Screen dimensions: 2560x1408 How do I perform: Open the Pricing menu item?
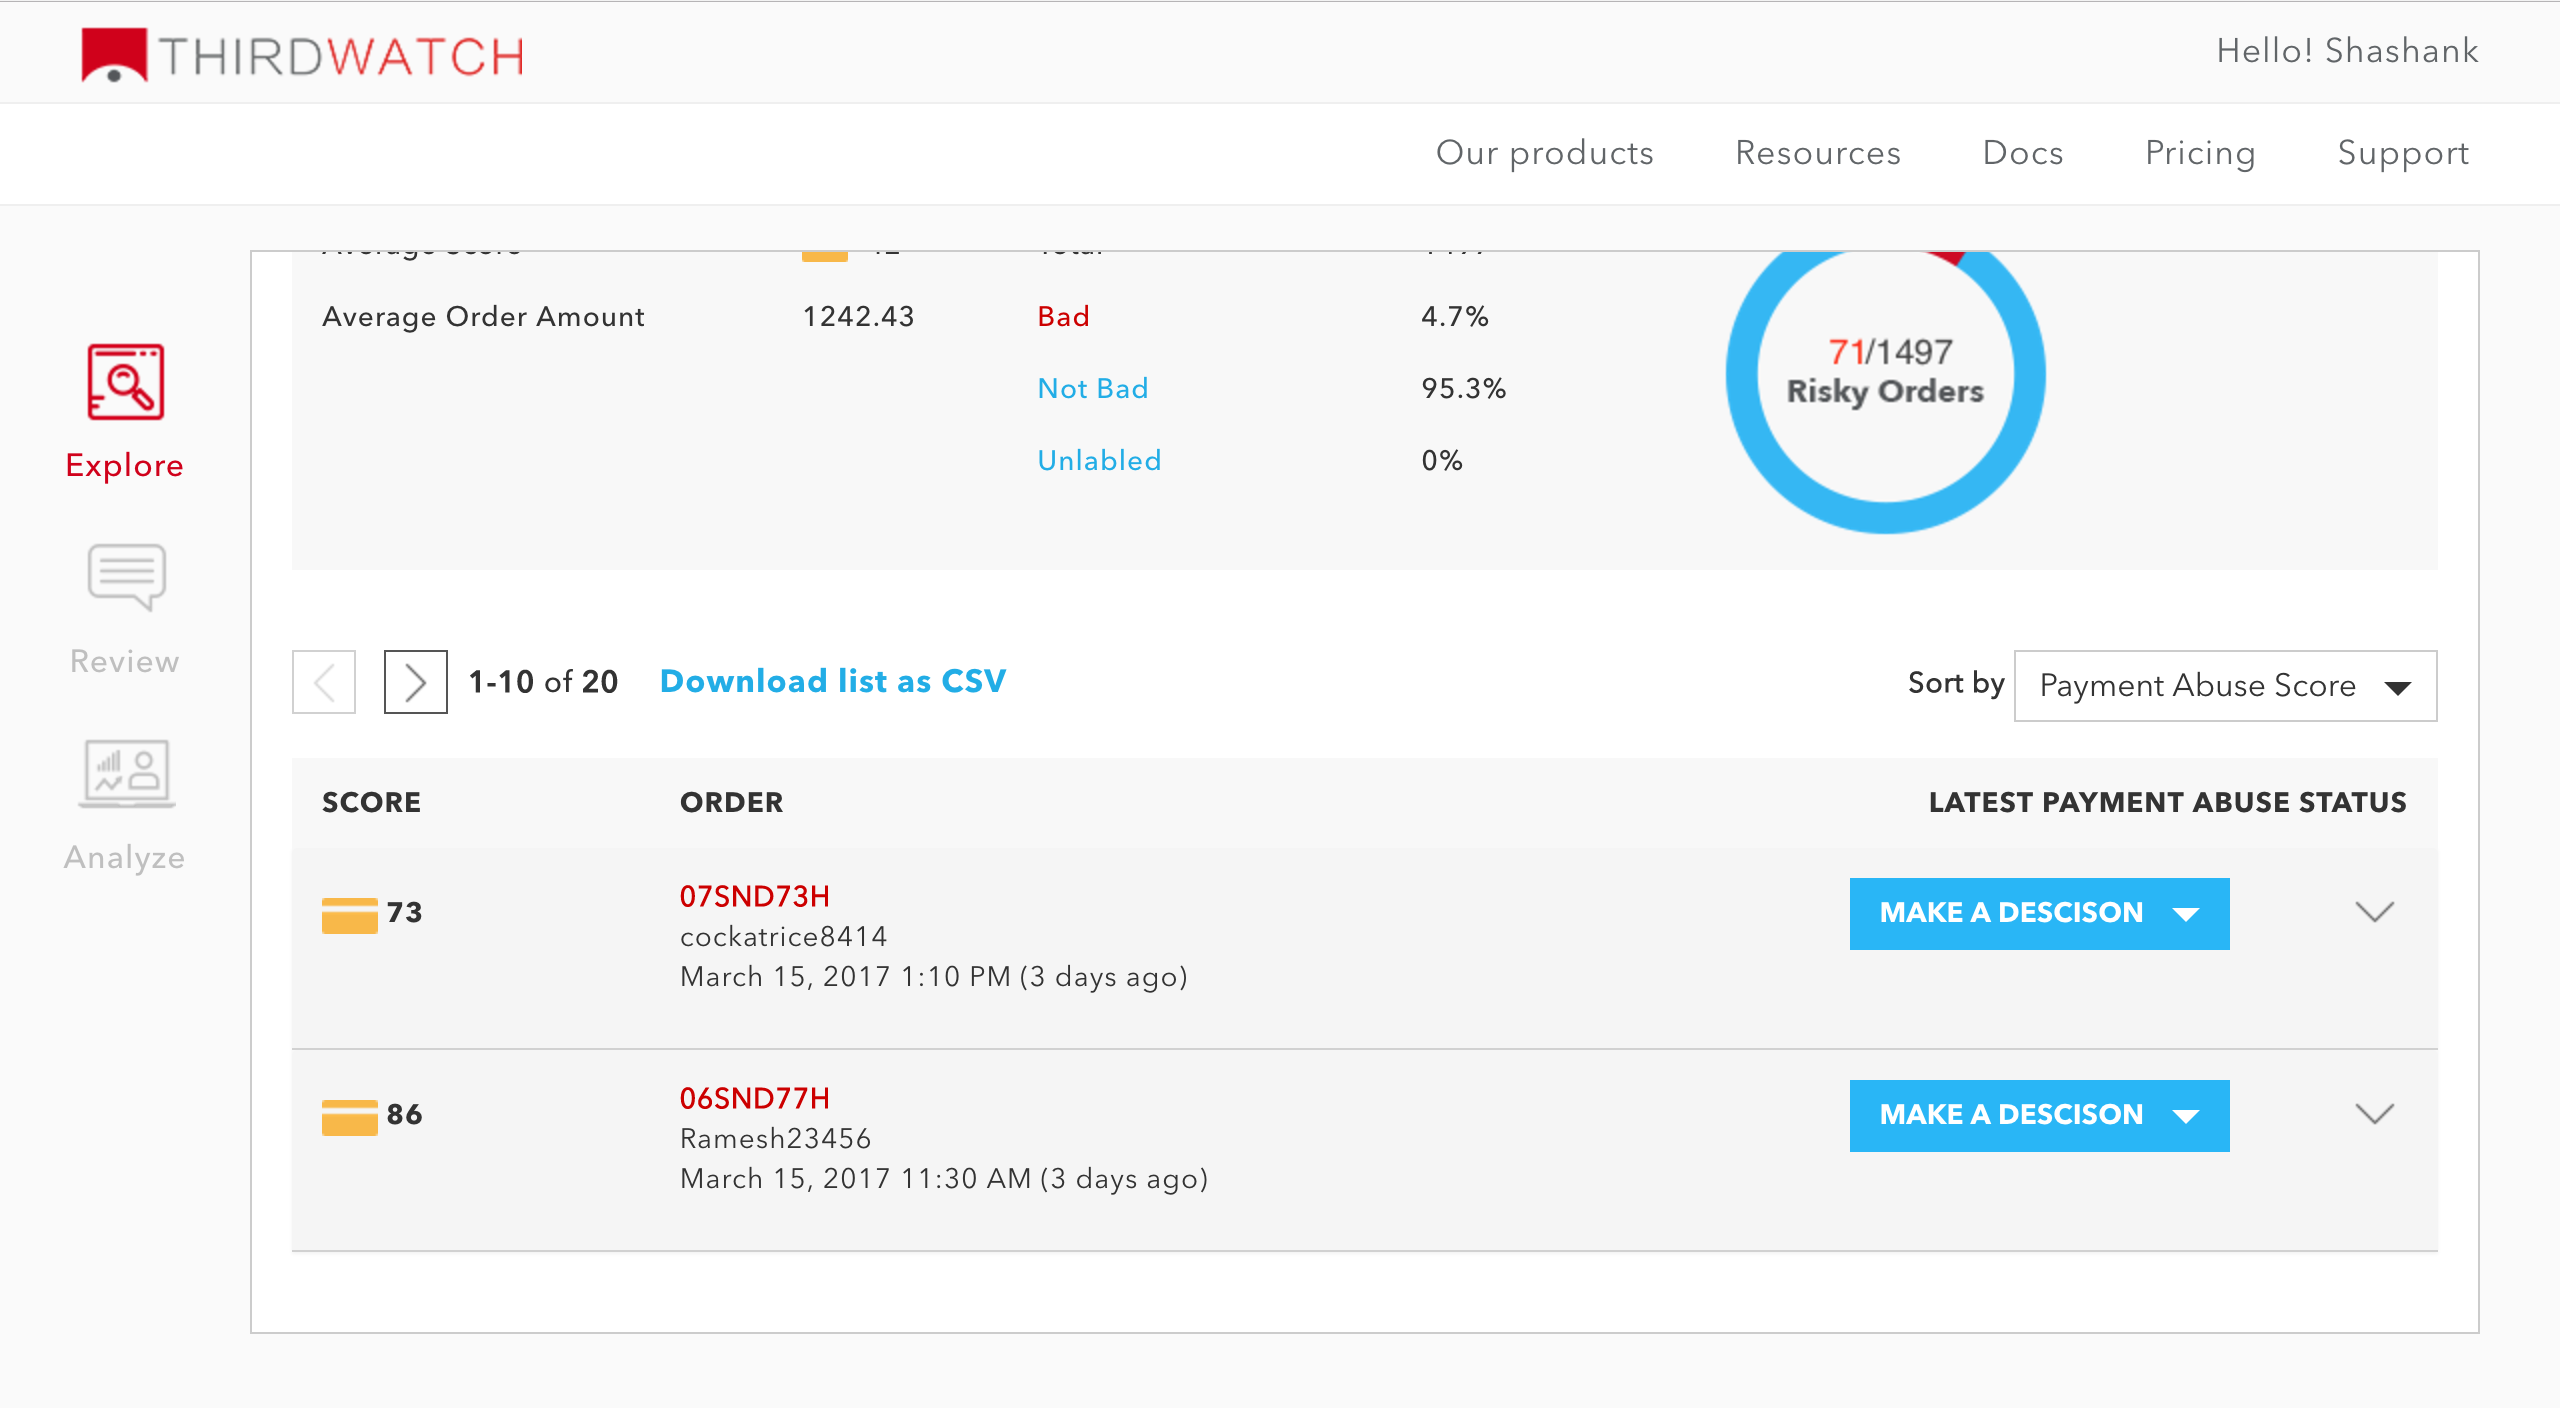pos(2200,153)
